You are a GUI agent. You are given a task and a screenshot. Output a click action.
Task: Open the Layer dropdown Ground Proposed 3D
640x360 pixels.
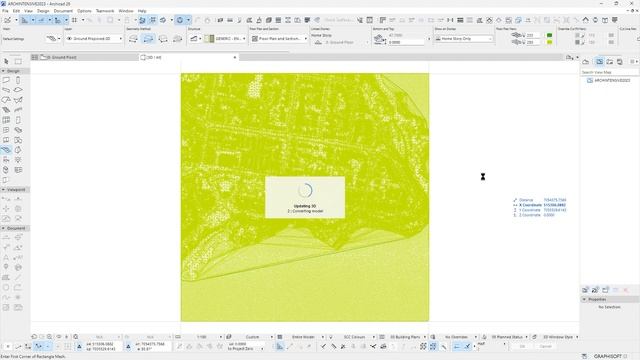tap(94, 38)
